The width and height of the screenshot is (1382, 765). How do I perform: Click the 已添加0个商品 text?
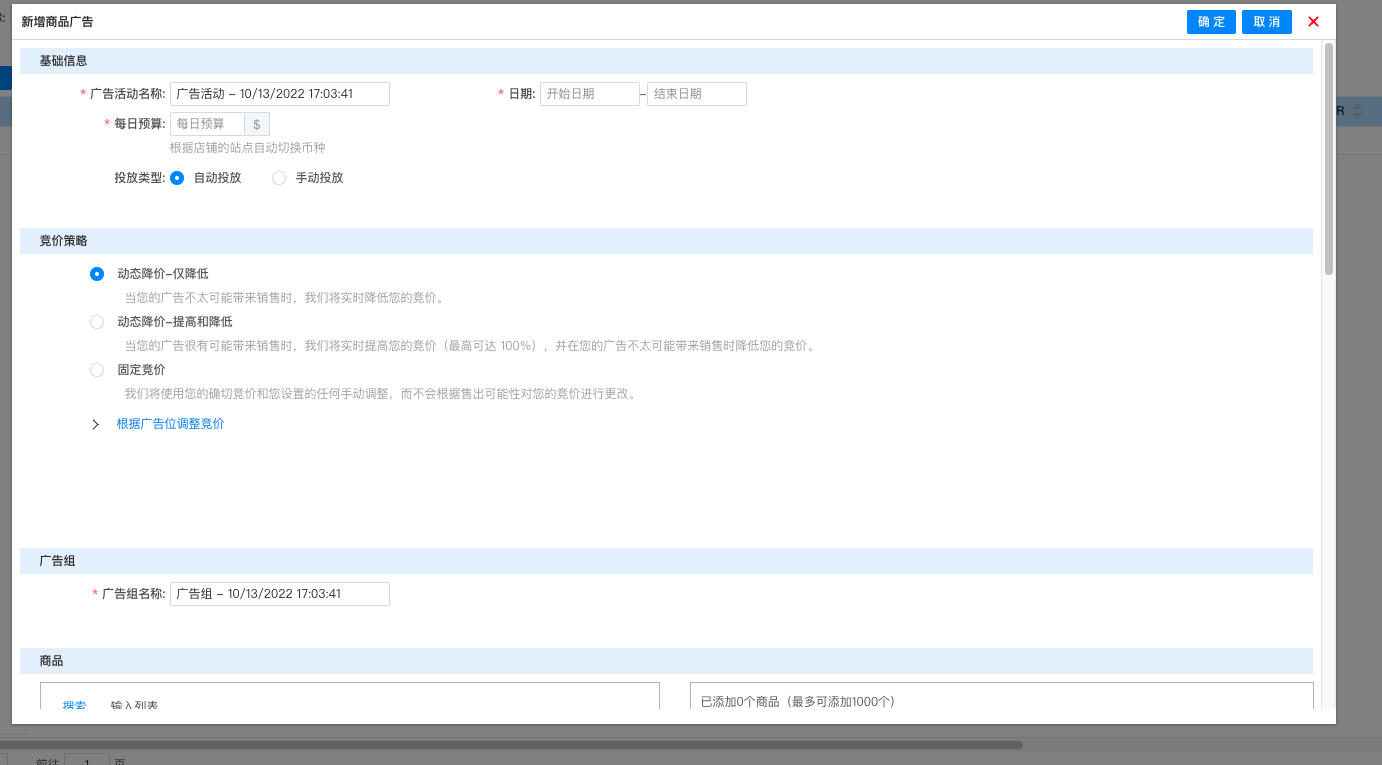798,701
